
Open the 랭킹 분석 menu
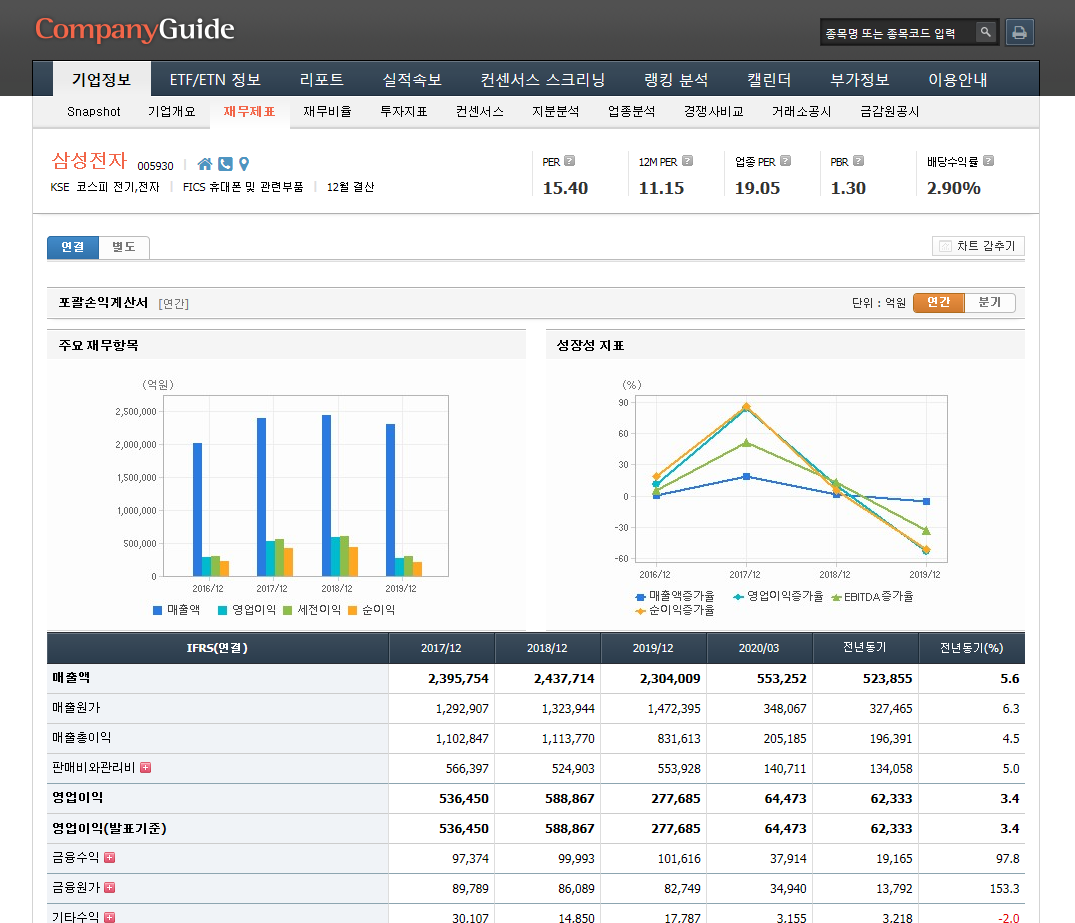tap(676, 80)
